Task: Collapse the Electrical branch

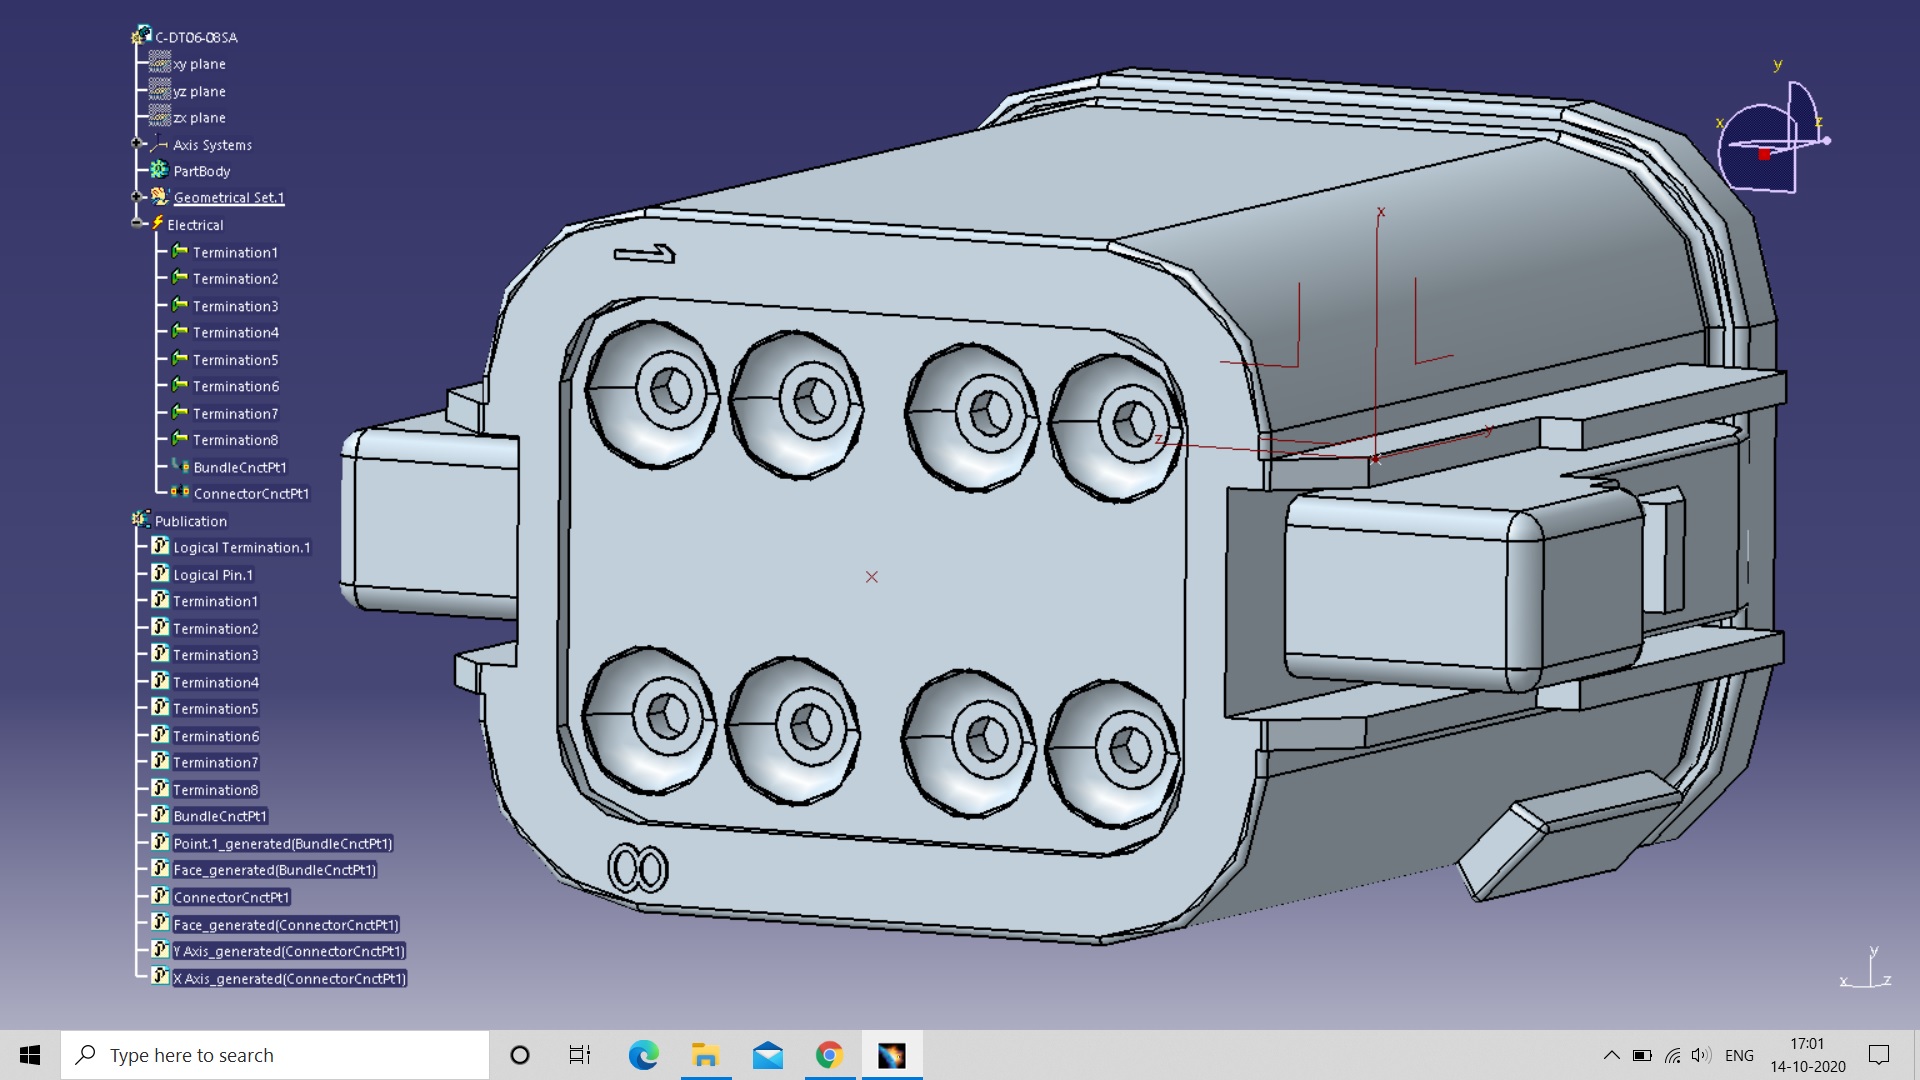Action: pos(137,224)
